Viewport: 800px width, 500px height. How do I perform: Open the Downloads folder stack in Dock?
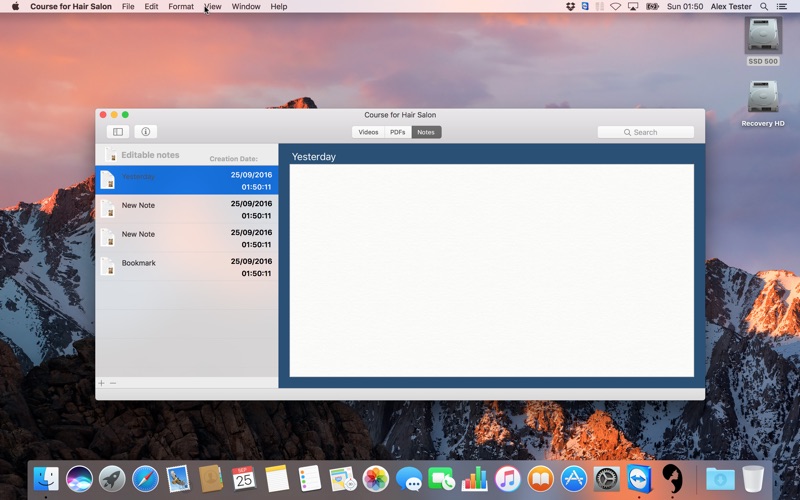point(720,479)
